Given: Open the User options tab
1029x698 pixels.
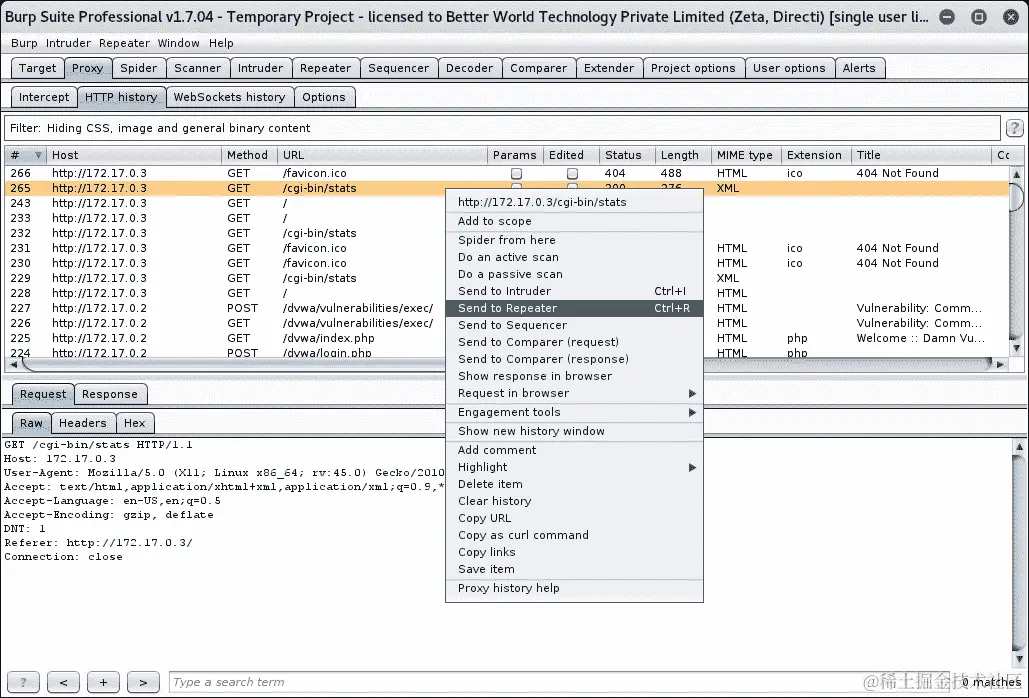Looking at the screenshot, I should (789, 68).
